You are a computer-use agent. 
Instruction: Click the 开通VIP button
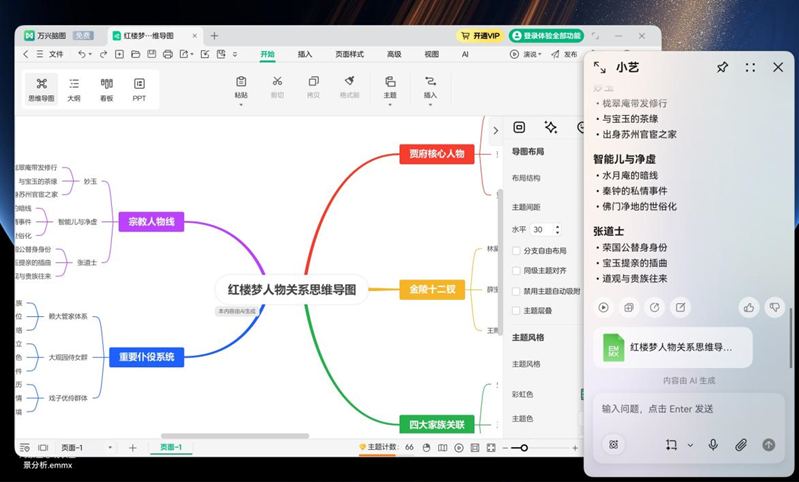coord(480,36)
